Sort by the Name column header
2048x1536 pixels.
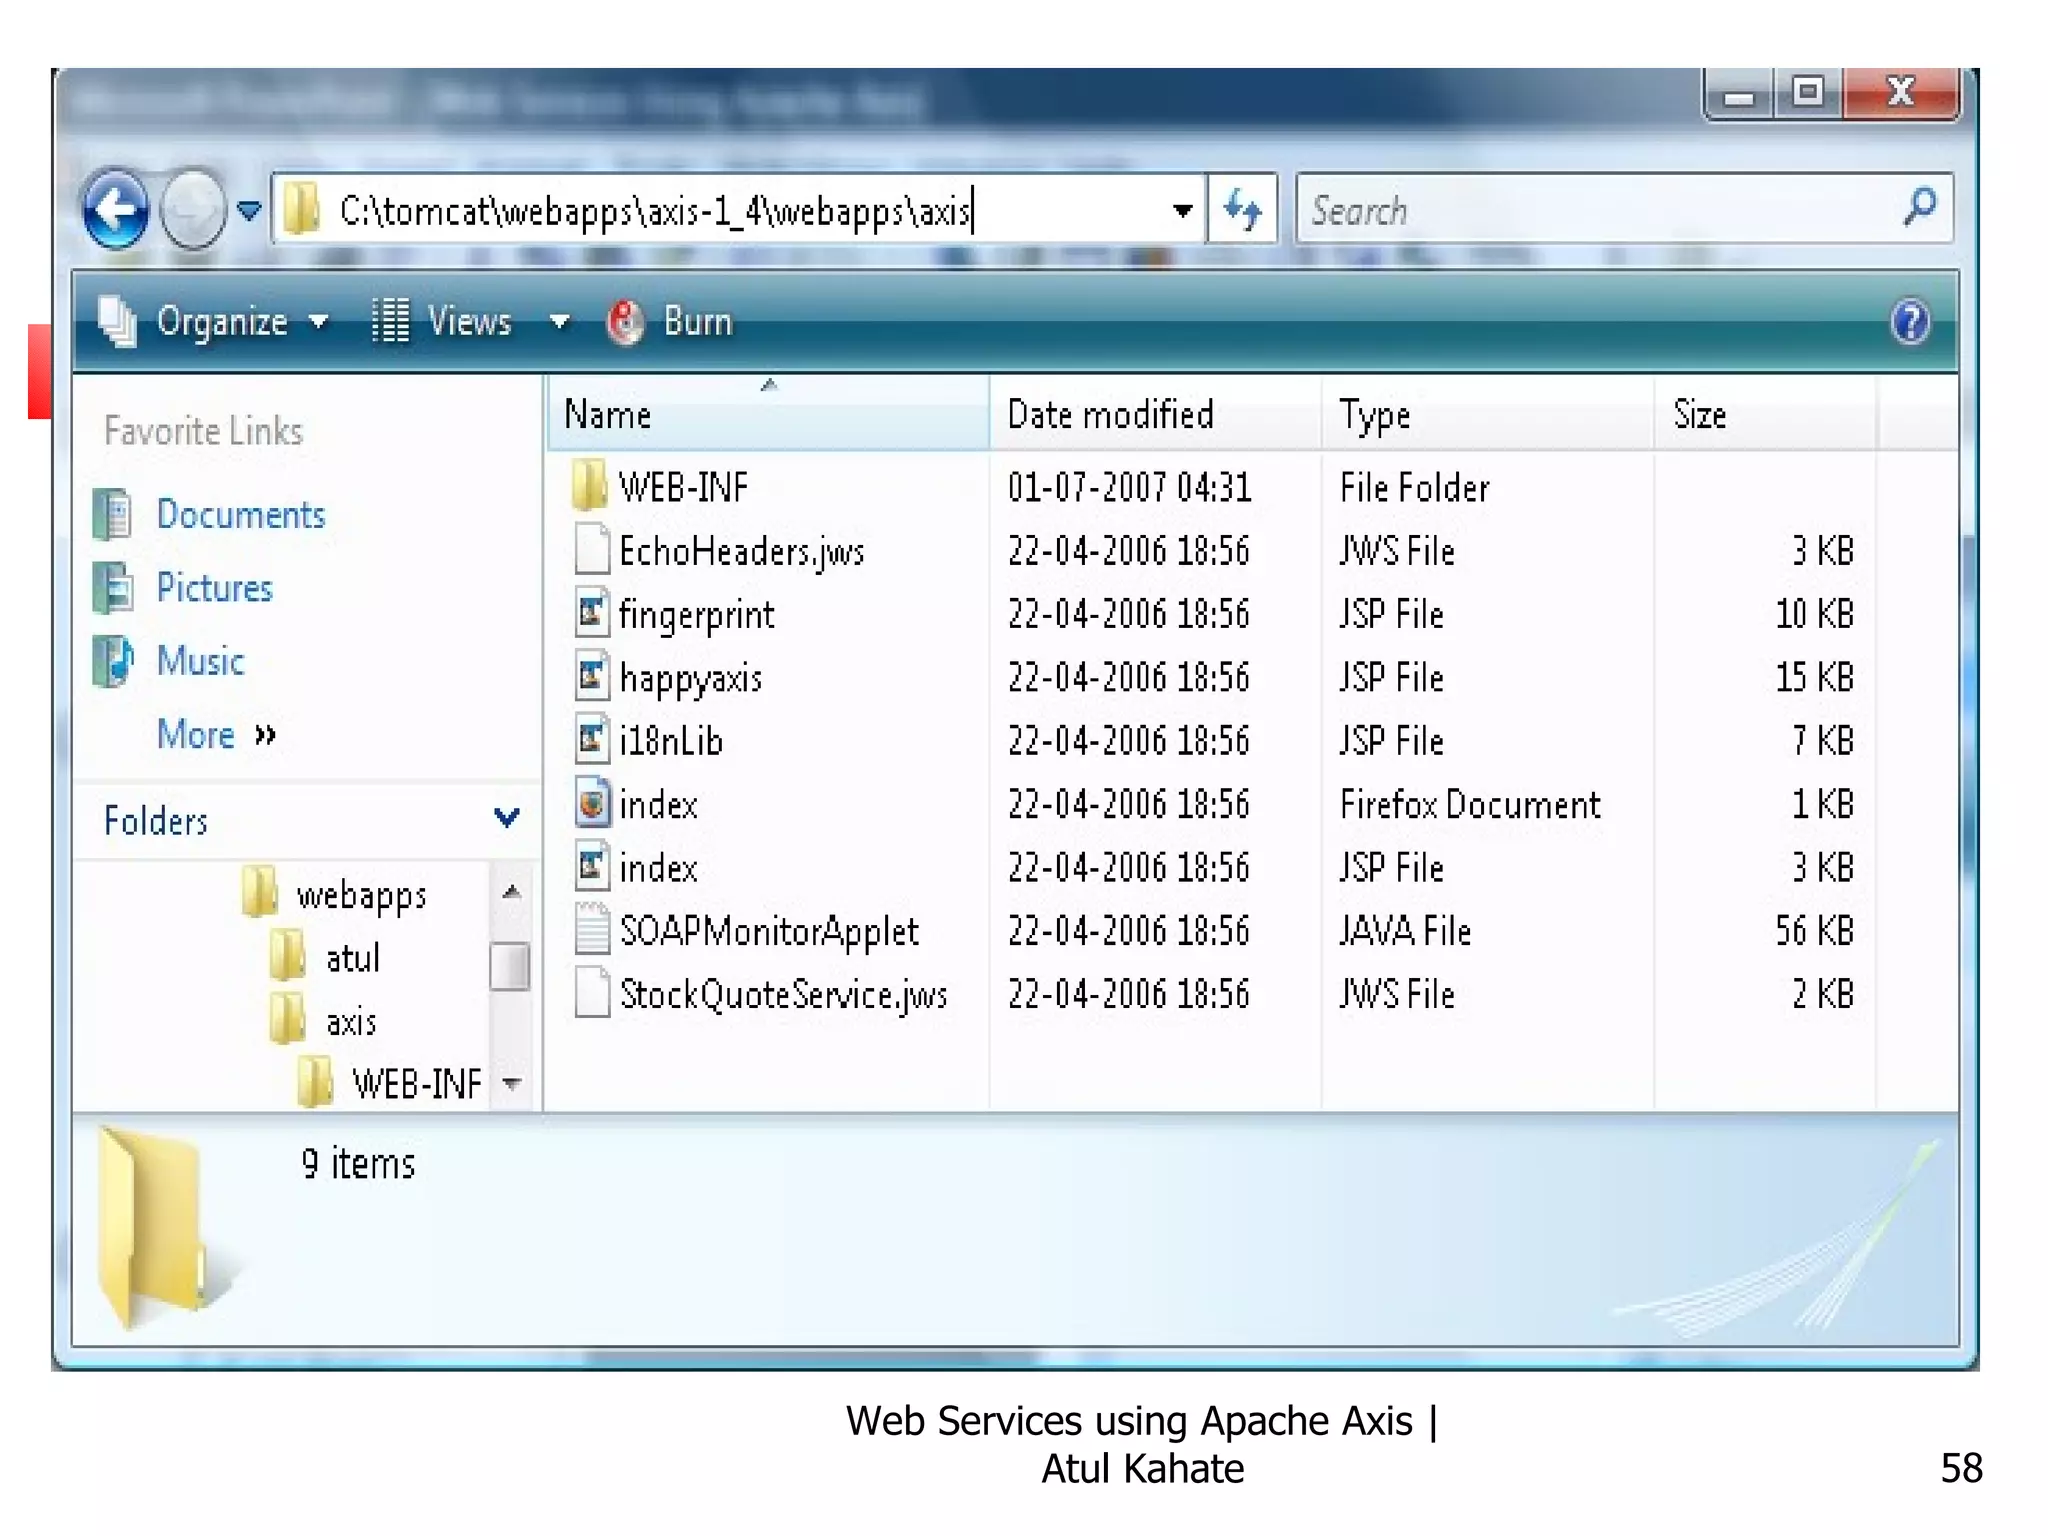[768, 414]
